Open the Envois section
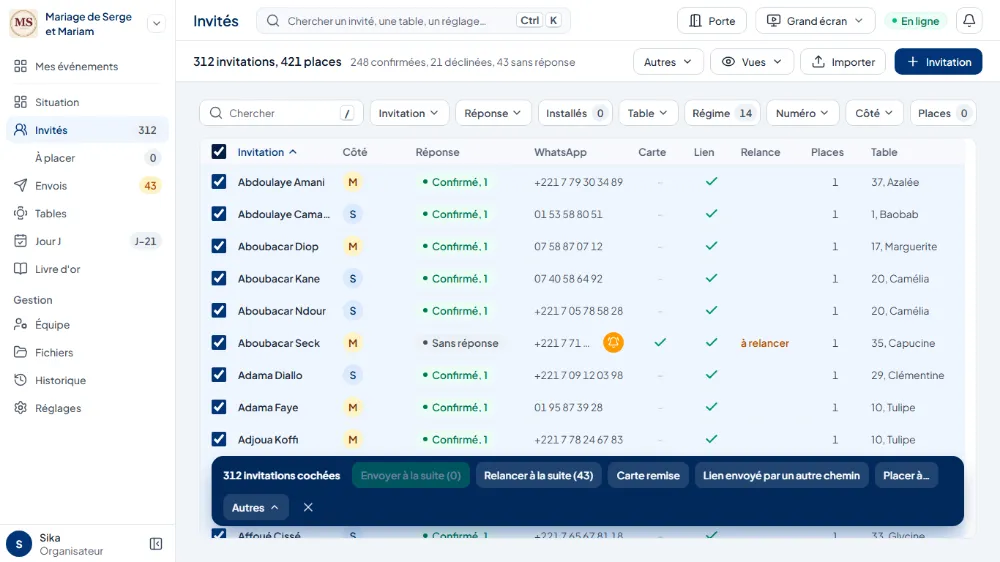The height and width of the screenshot is (562, 1000). (87, 186)
